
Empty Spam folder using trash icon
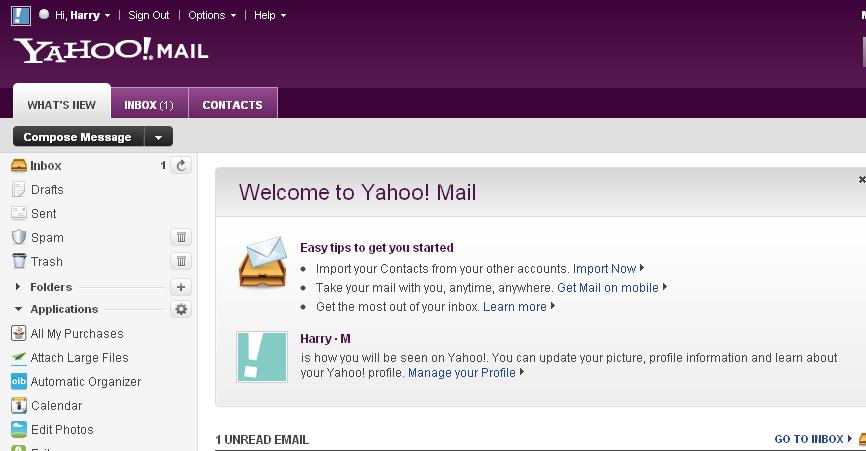click(x=181, y=238)
